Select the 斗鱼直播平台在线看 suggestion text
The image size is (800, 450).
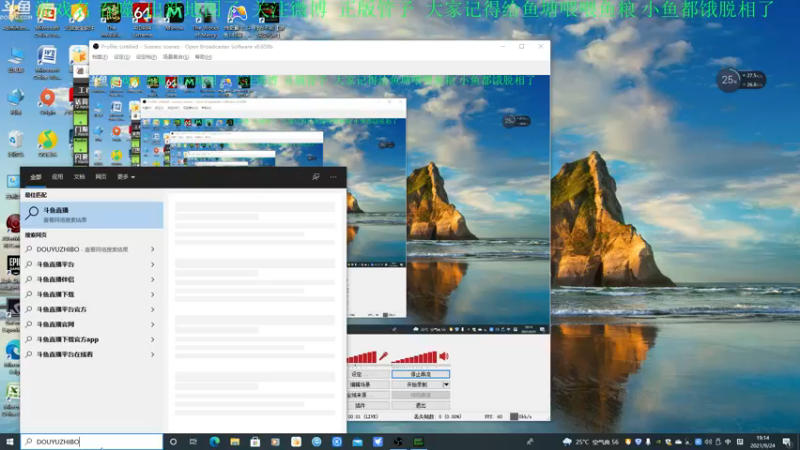[64, 355]
